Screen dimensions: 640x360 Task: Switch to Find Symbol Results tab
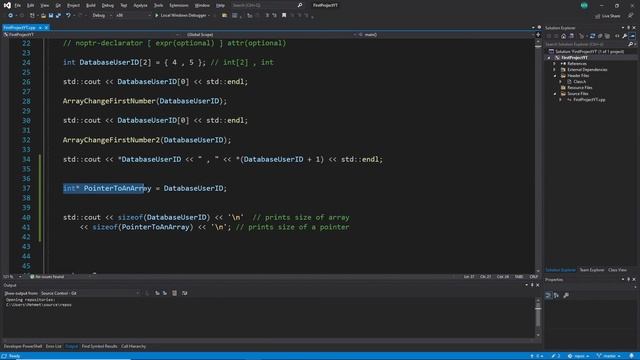coord(99,346)
